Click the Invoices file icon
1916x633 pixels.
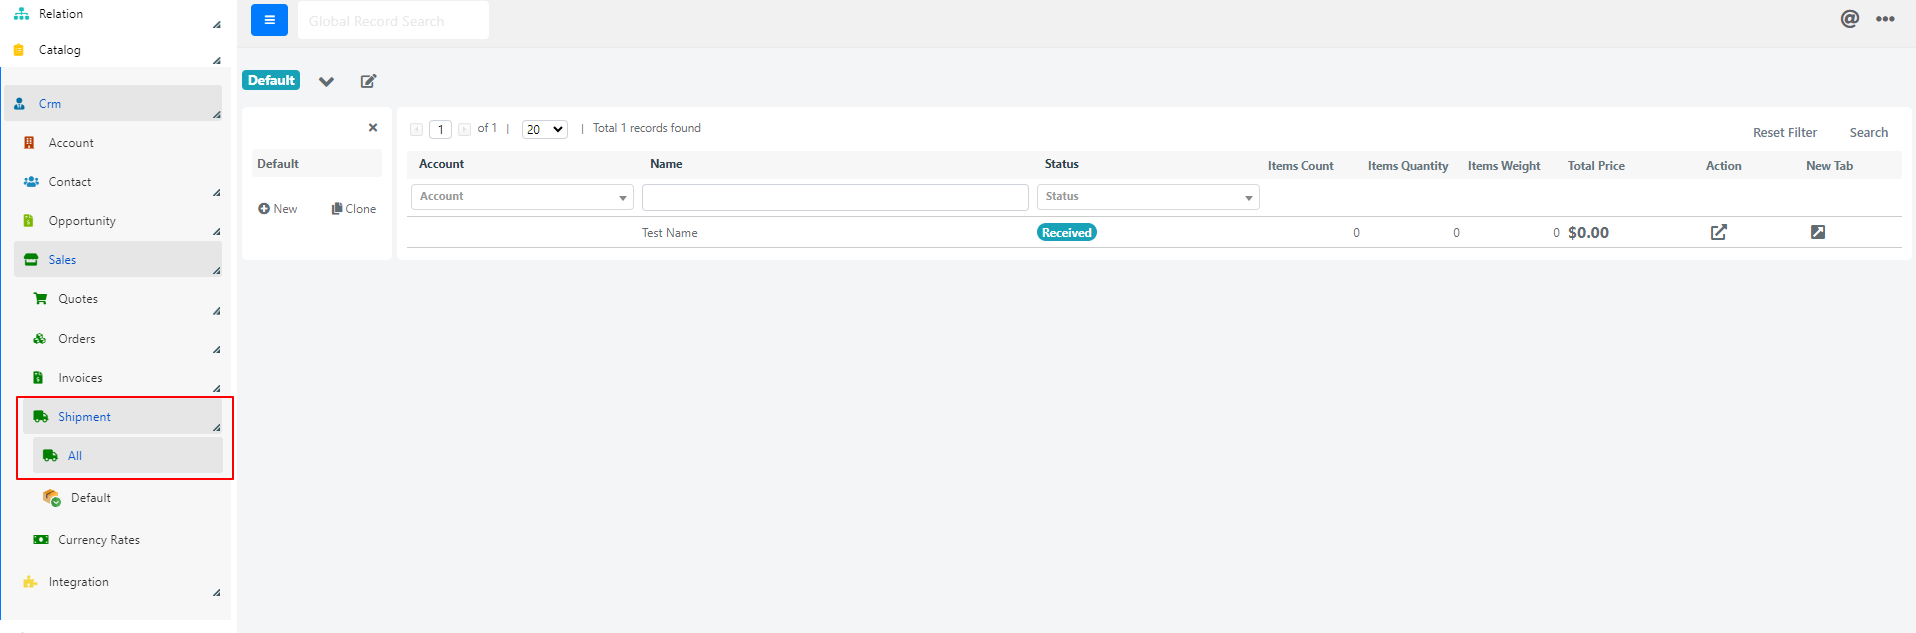coord(38,378)
